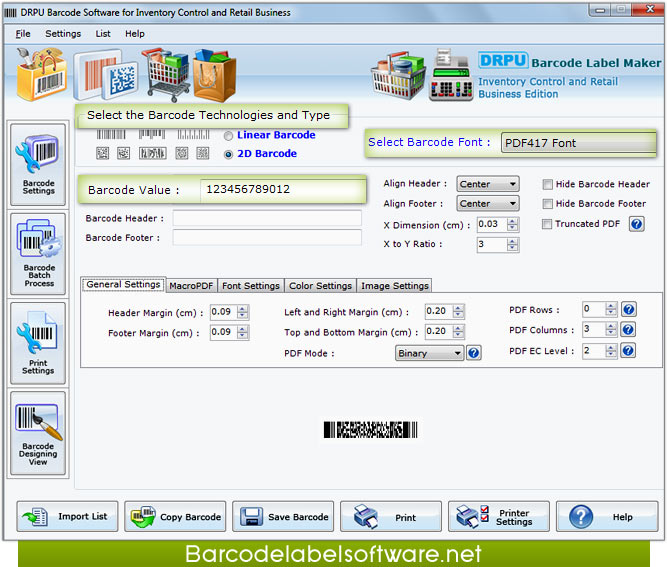Open Align Footer dropdown
667x567 pixels.
[488, 204]
